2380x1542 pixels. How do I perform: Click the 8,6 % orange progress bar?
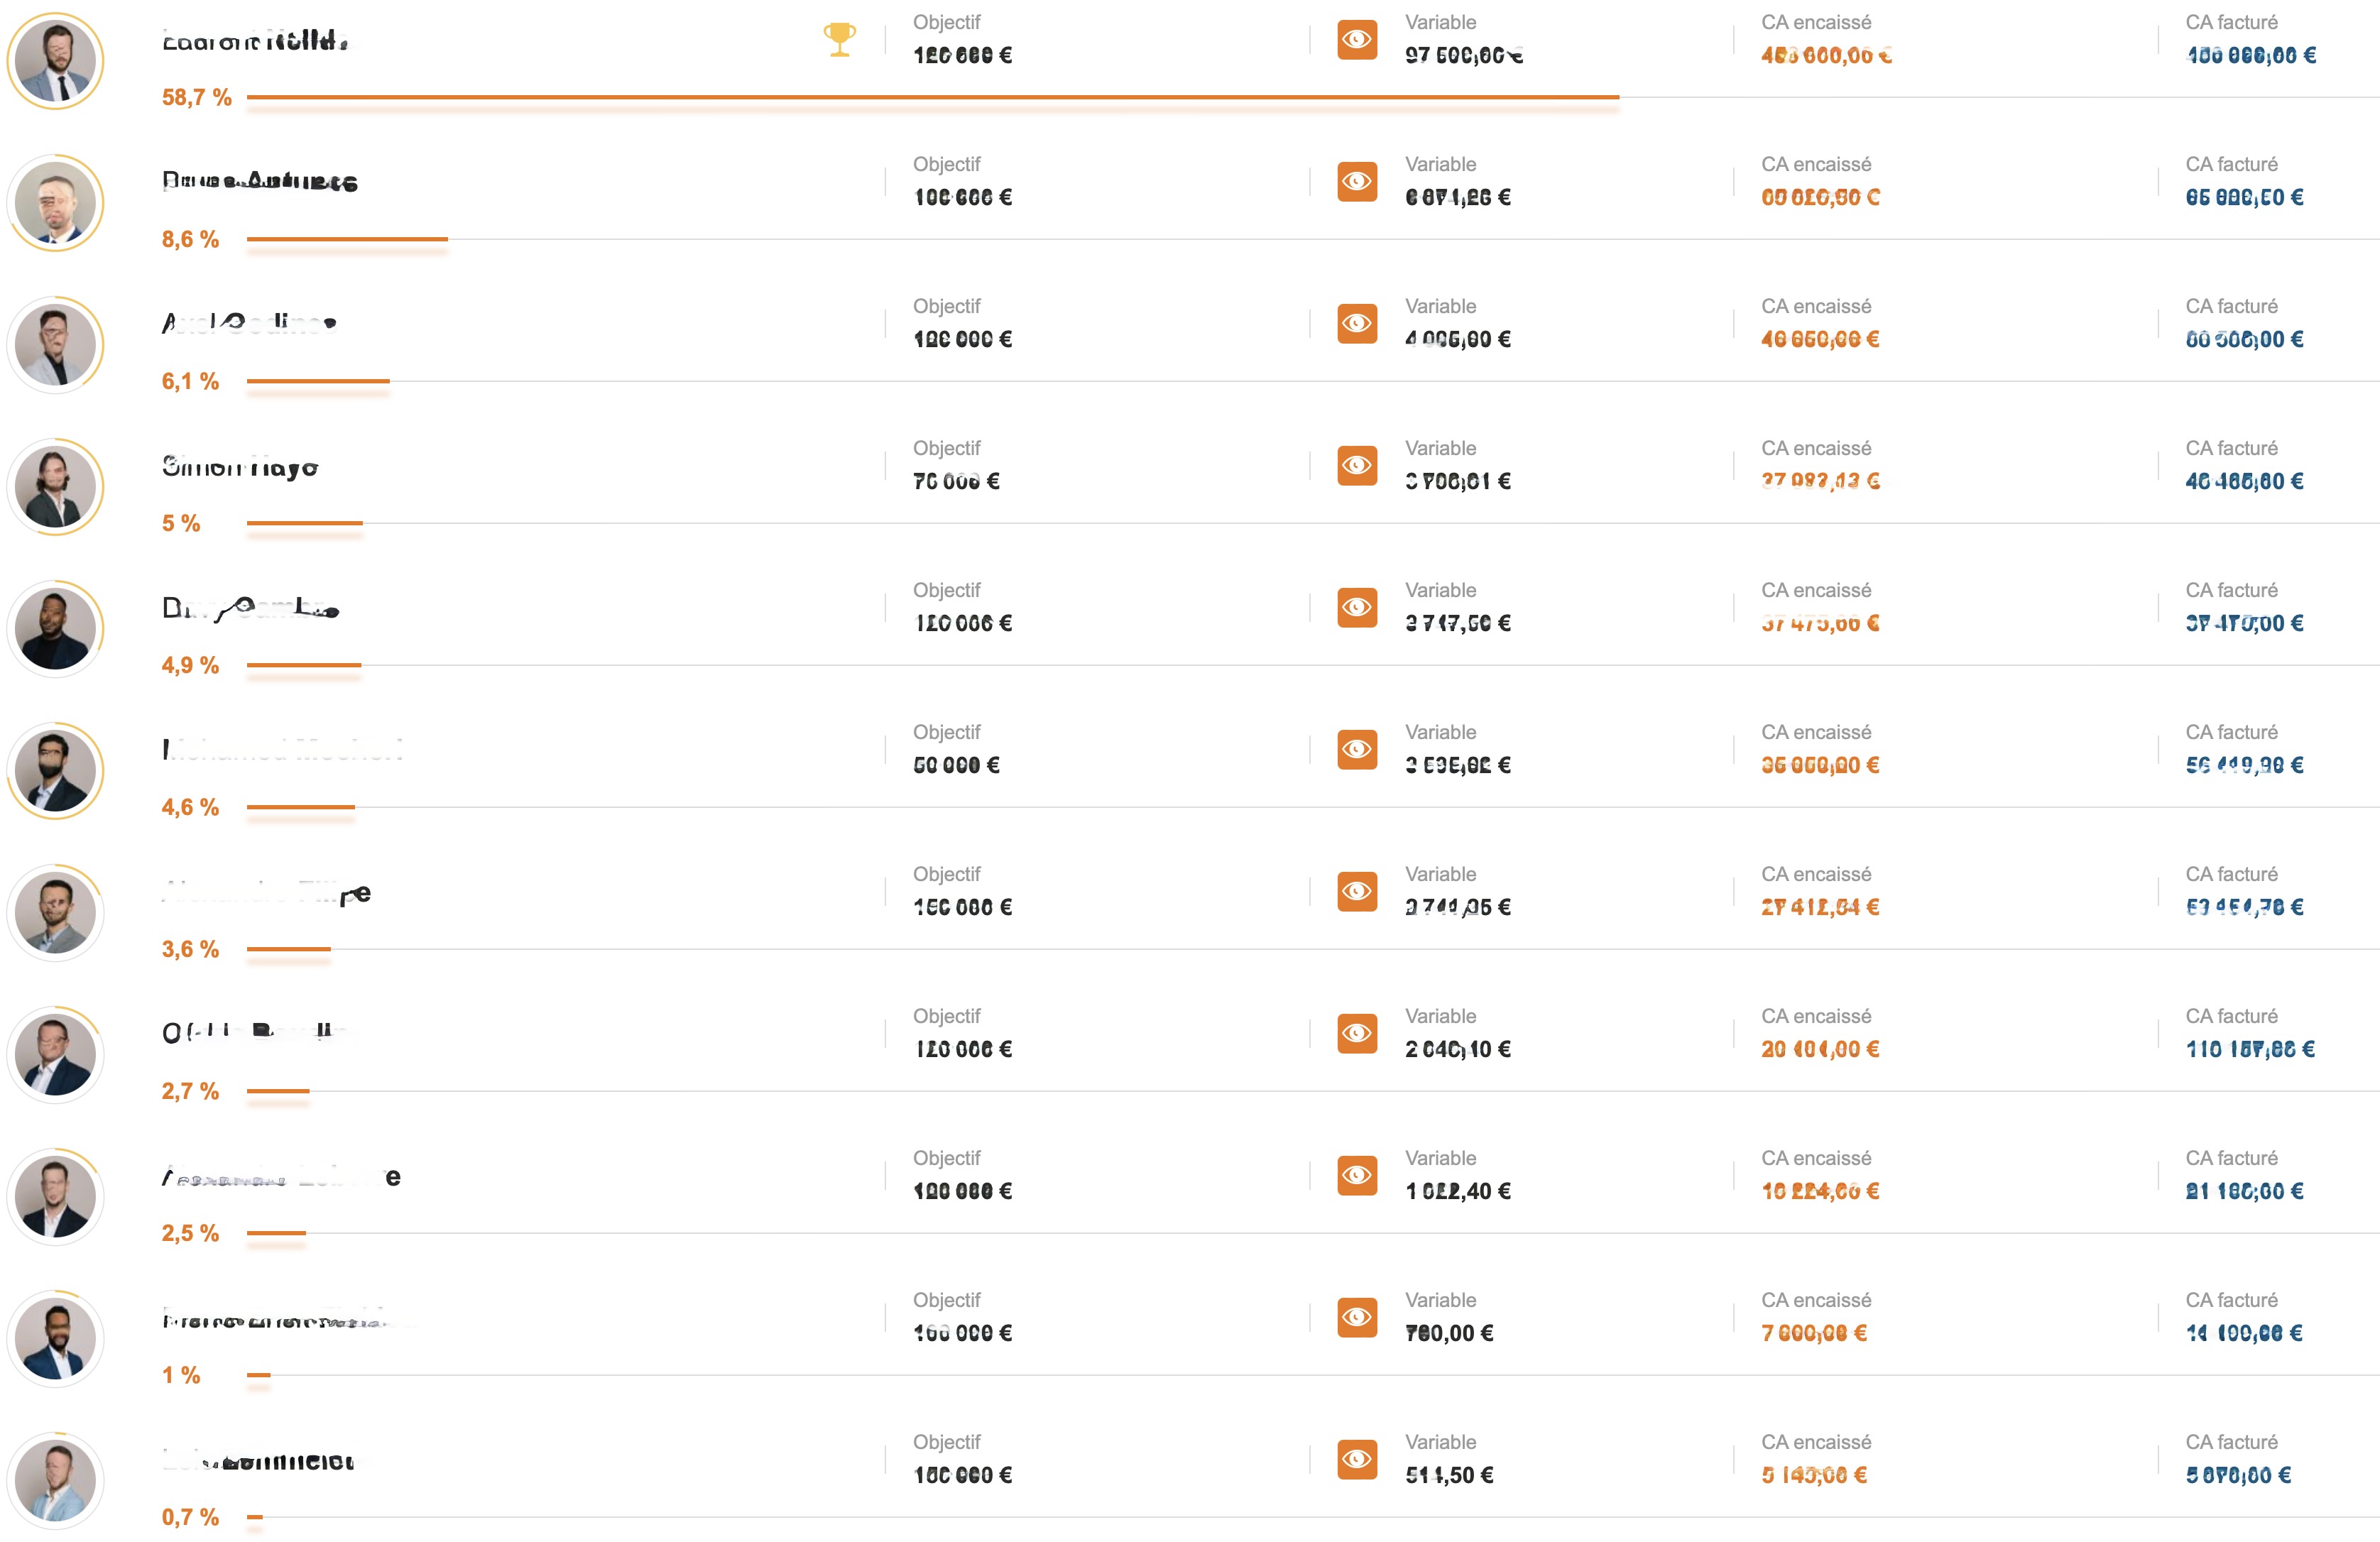pos(347,239)
